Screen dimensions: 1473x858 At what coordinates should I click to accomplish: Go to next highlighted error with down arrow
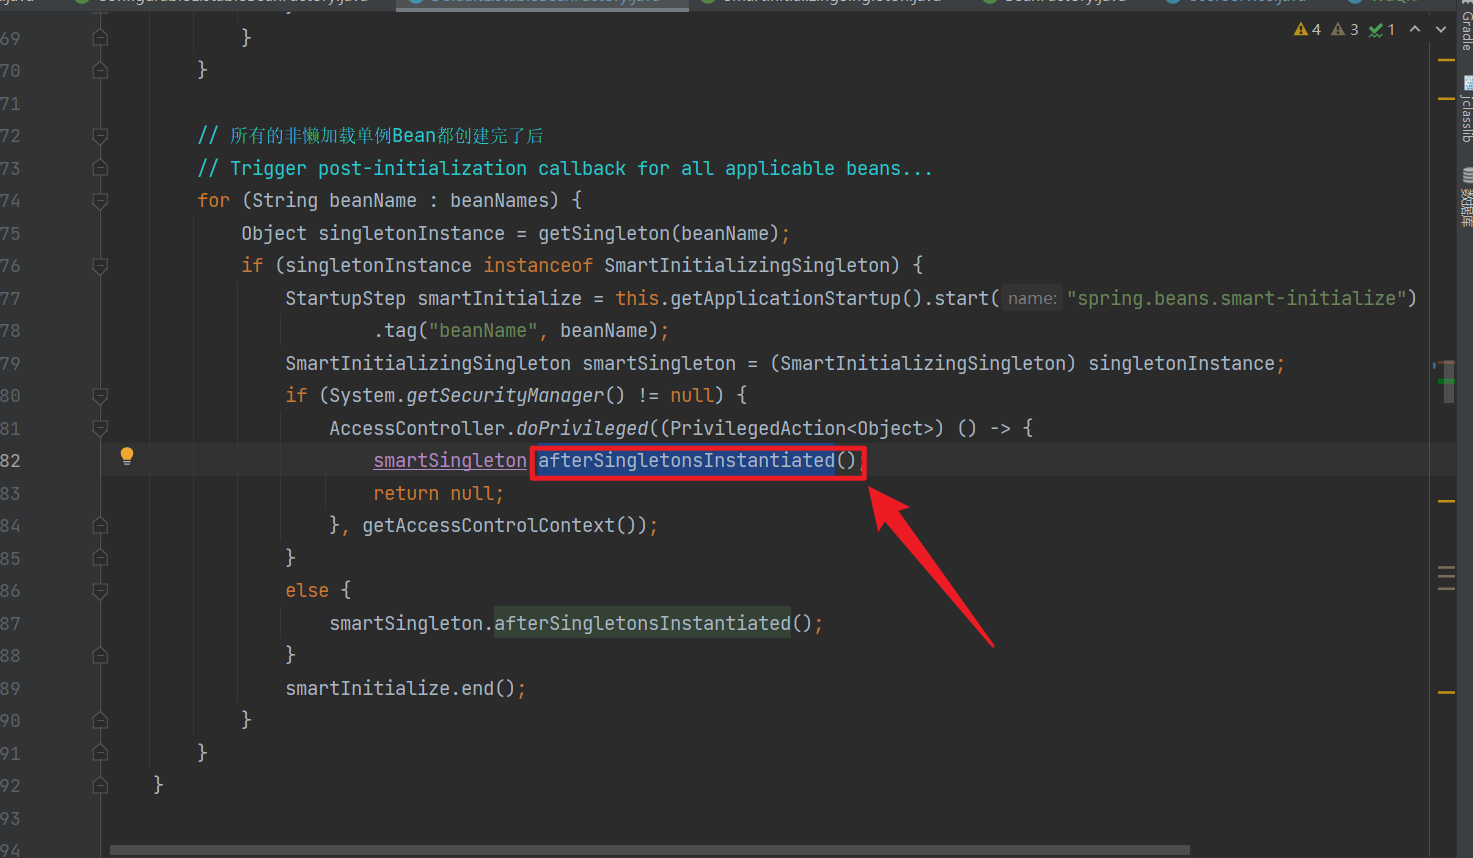(1441, 30)
